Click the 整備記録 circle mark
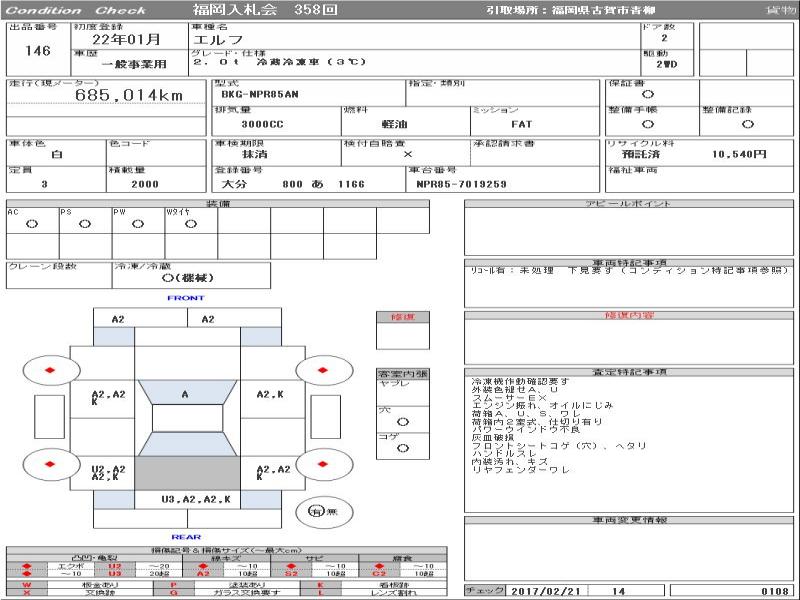Image resolution: width=800 pixels, height=600 pixels. 747,124
